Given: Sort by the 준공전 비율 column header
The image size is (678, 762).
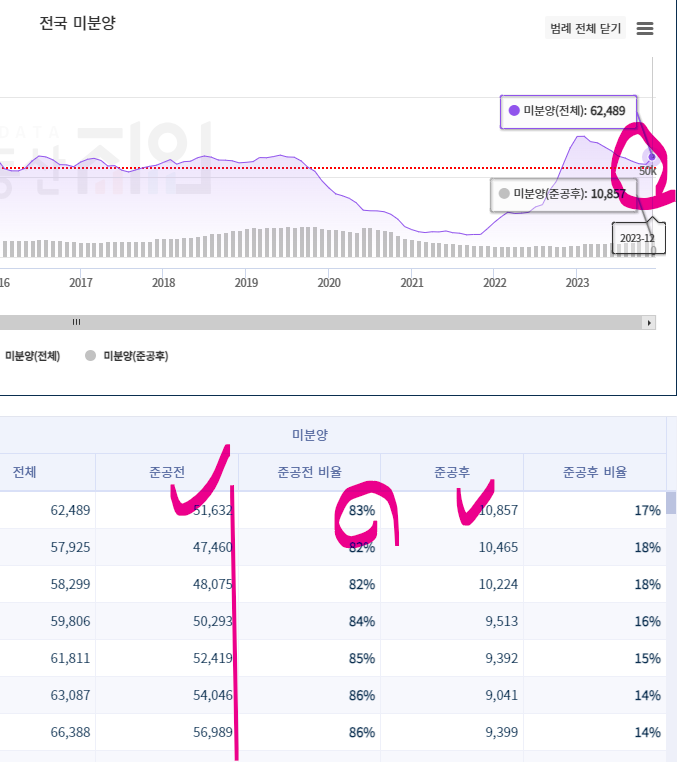Looking at the screenshot, I should [x=310, y=472].
